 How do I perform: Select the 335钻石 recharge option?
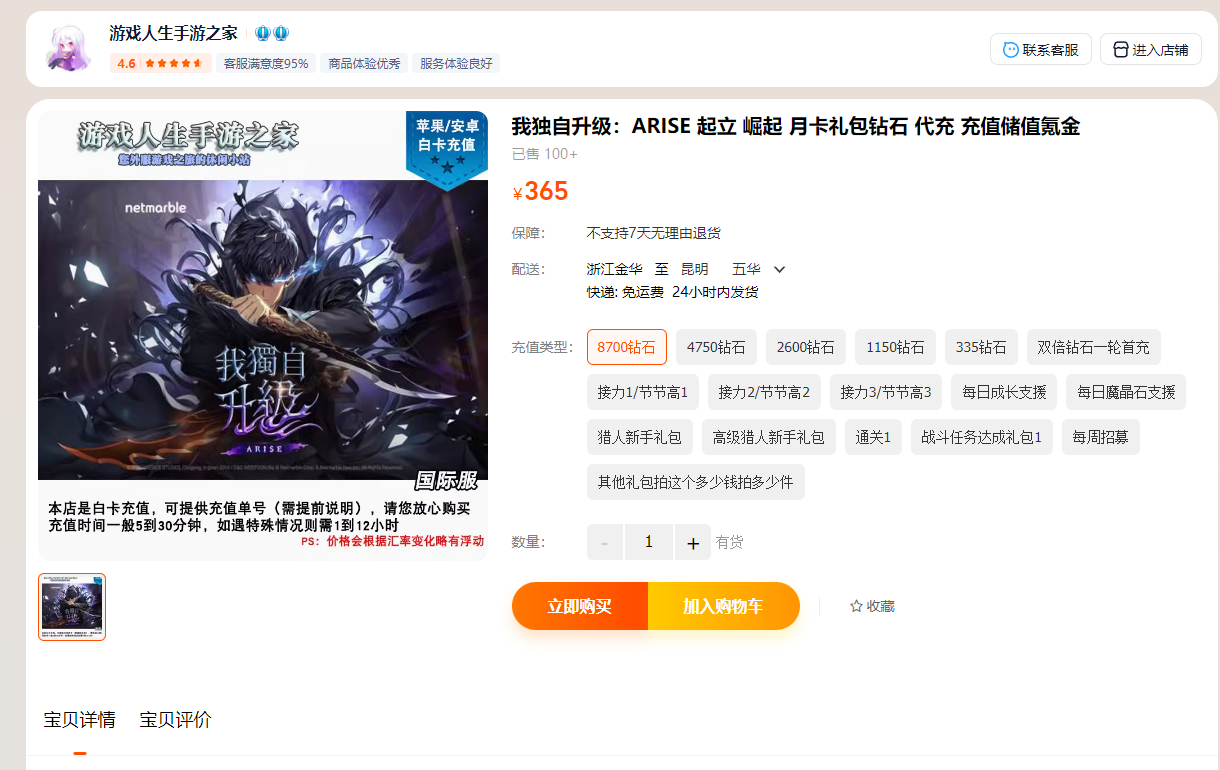pyautogui.click(x=981, y=347)
